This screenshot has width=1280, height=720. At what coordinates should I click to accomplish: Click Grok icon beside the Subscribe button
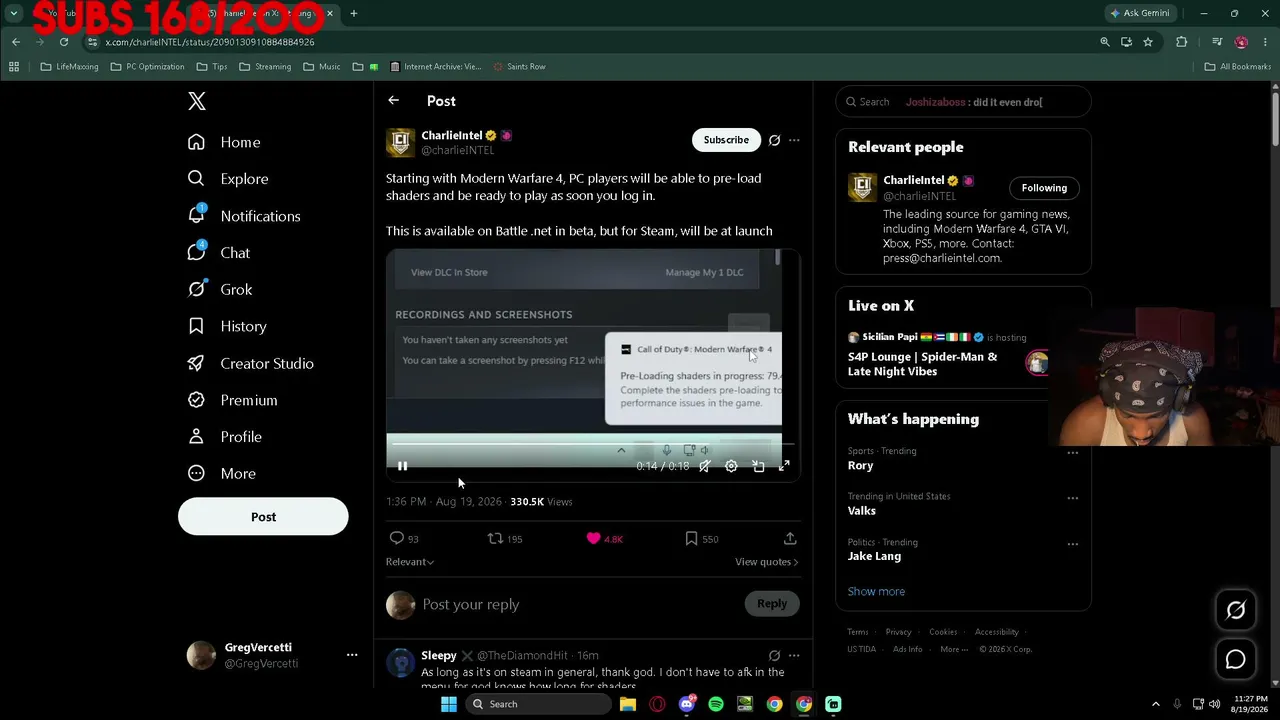click(x=774, y=140)
